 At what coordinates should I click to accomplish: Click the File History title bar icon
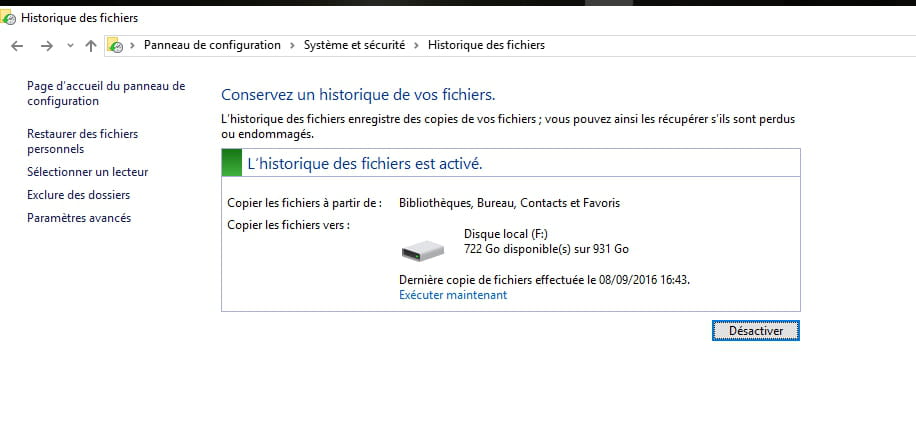click(9, 18)
